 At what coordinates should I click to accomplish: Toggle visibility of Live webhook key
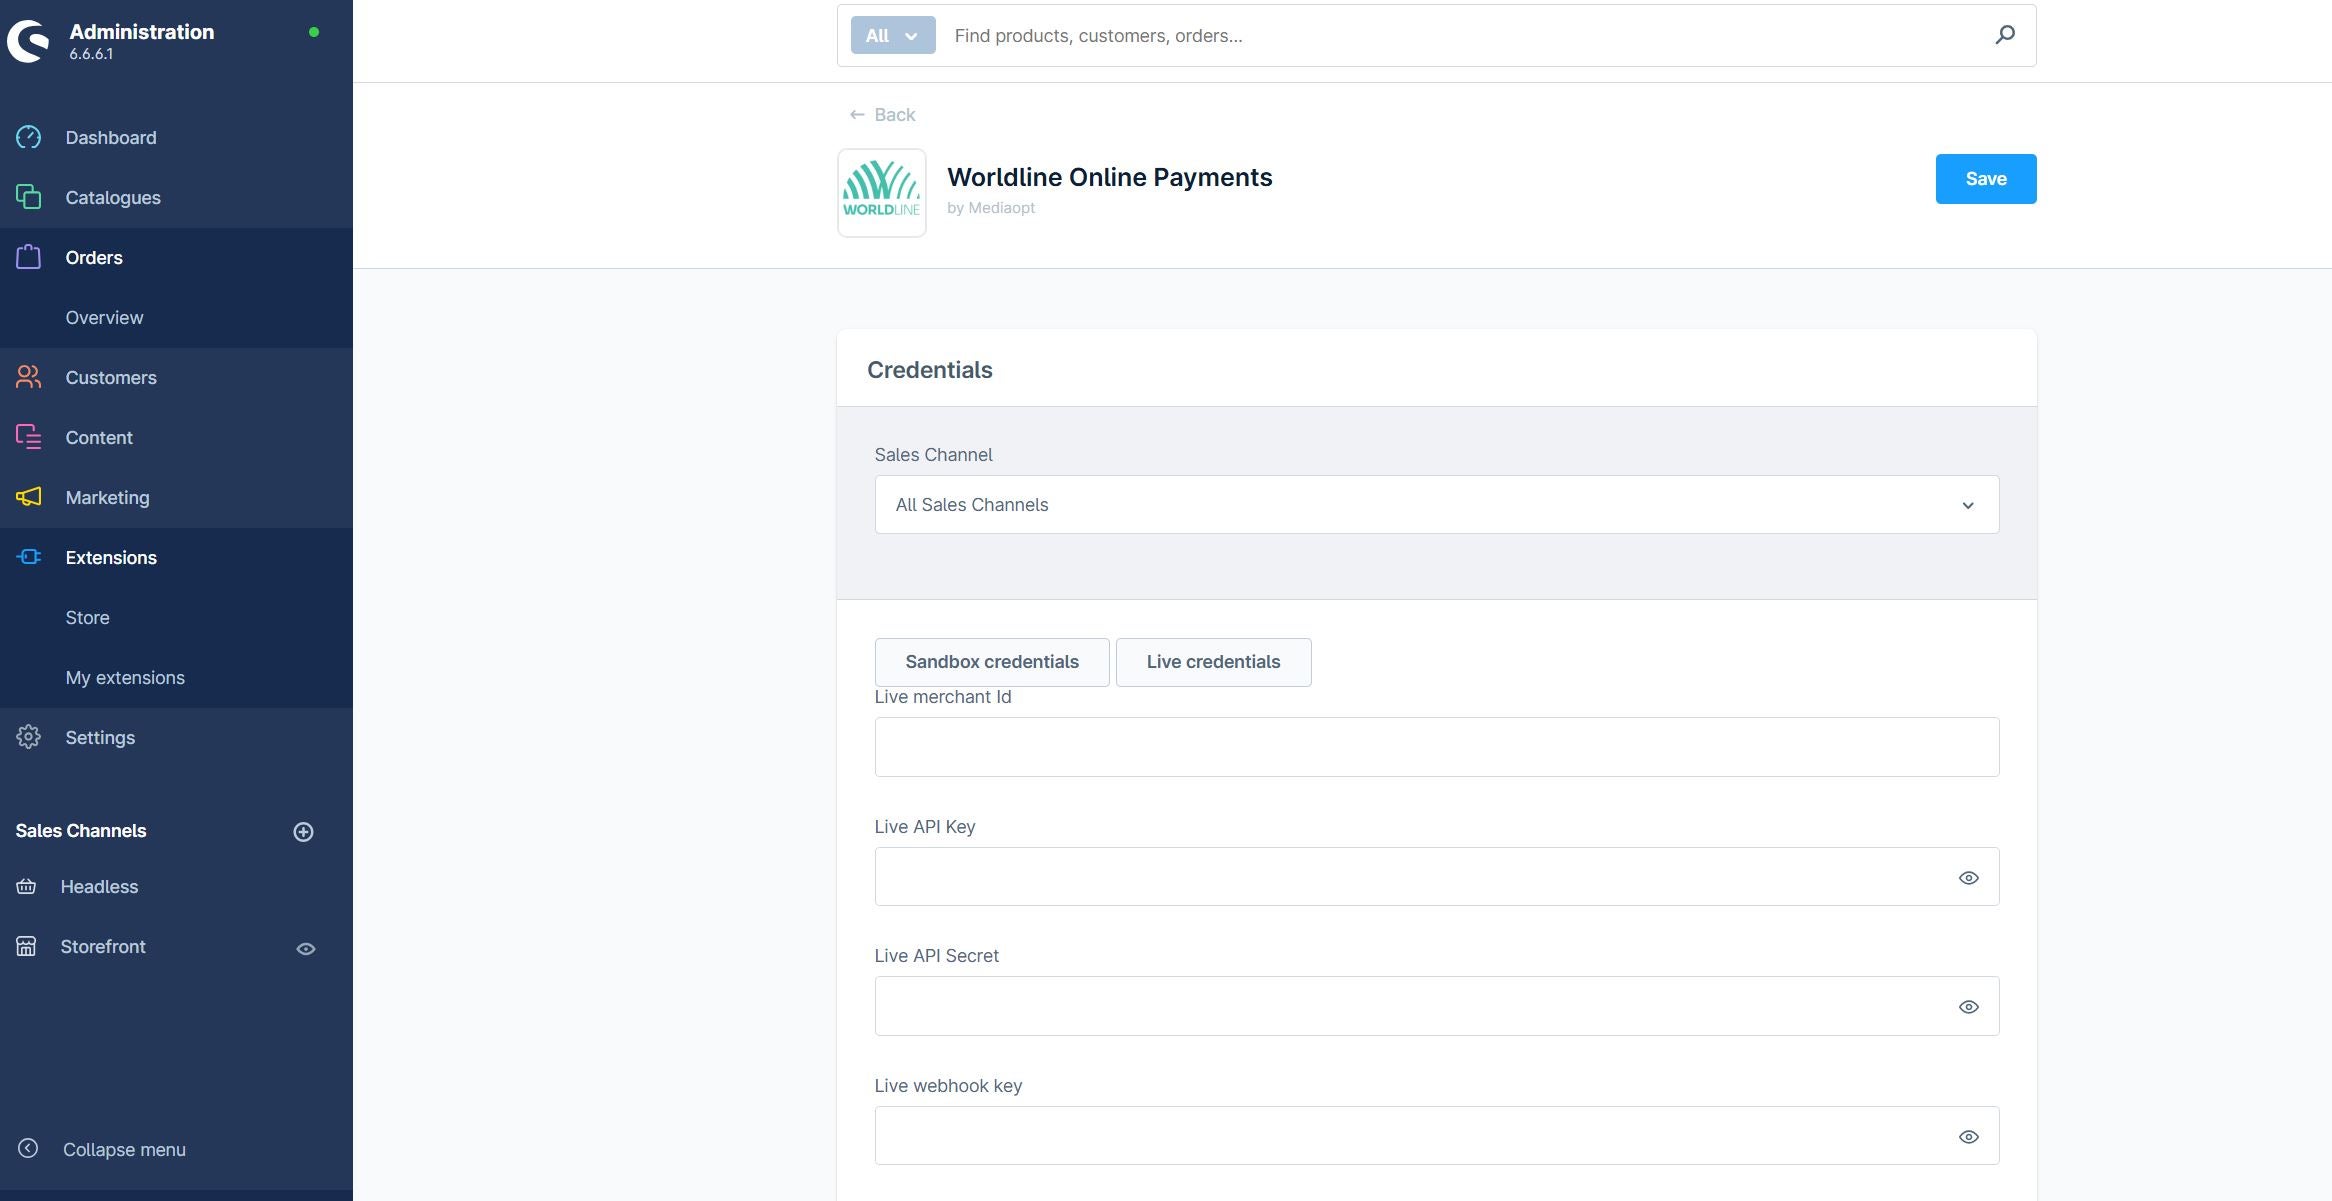tap(1967, 1137)
